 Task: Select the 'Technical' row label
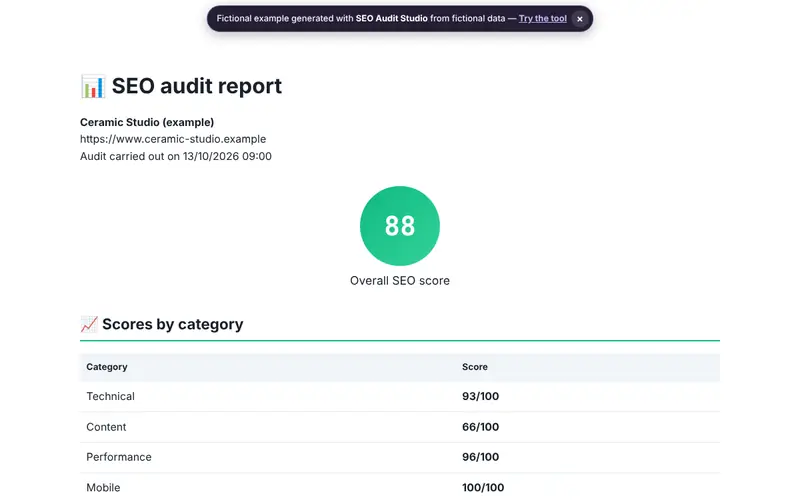pos(110,396)
